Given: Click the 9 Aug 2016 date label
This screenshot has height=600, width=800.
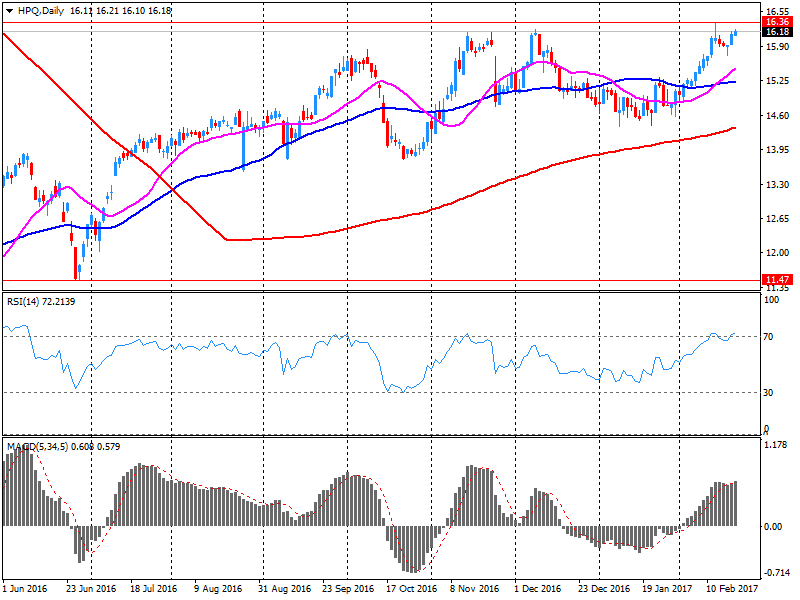Looking at the screenshot, I should pyautogui.click(x=218, y=588).
